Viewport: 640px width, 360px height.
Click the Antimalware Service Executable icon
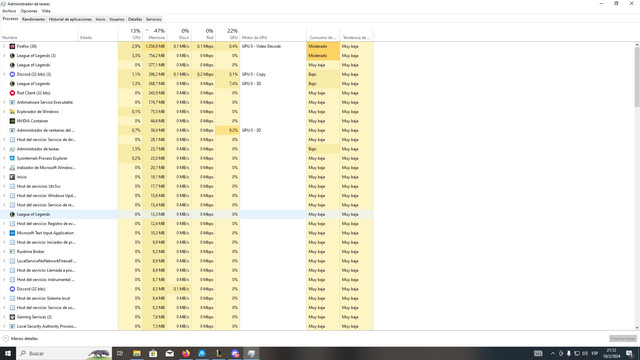12,102
